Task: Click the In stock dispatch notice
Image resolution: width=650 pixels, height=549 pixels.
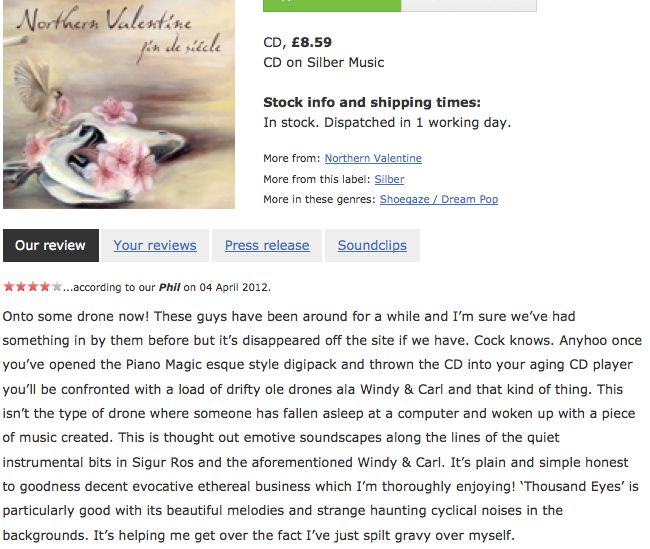Action: point(386,123)
